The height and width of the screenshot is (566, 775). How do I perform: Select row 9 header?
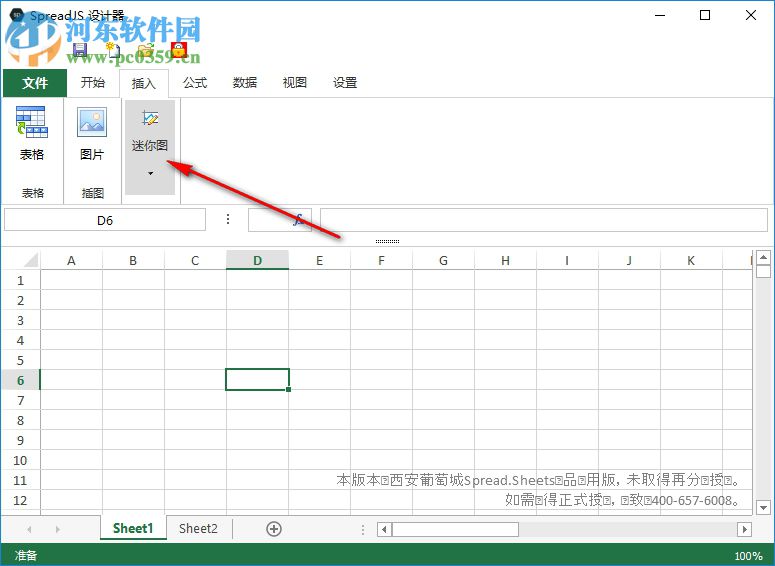(x=20, y=440)
